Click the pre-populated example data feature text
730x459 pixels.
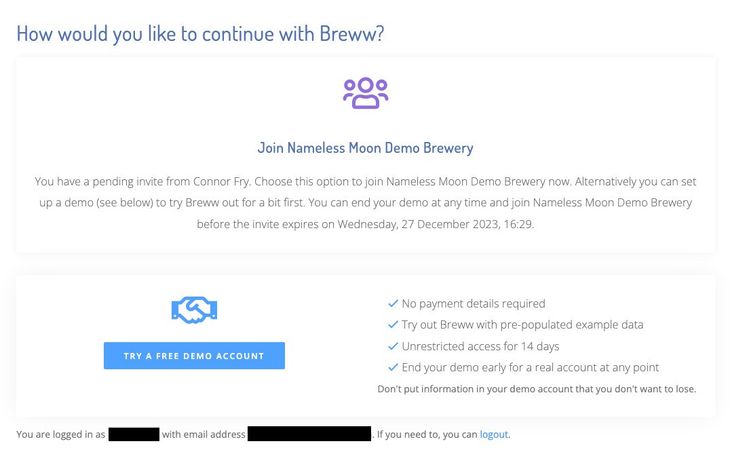pyautogui.click(x=522, y=325)
